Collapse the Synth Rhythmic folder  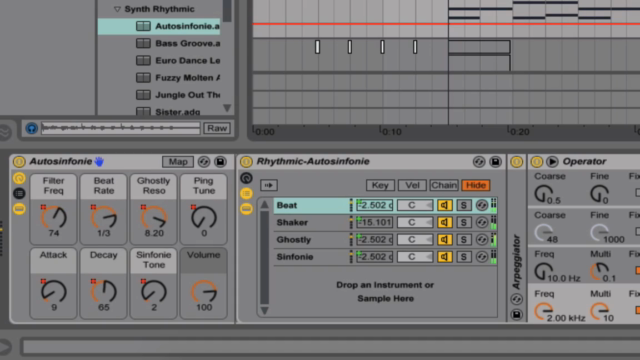click(x=117, y=9)
